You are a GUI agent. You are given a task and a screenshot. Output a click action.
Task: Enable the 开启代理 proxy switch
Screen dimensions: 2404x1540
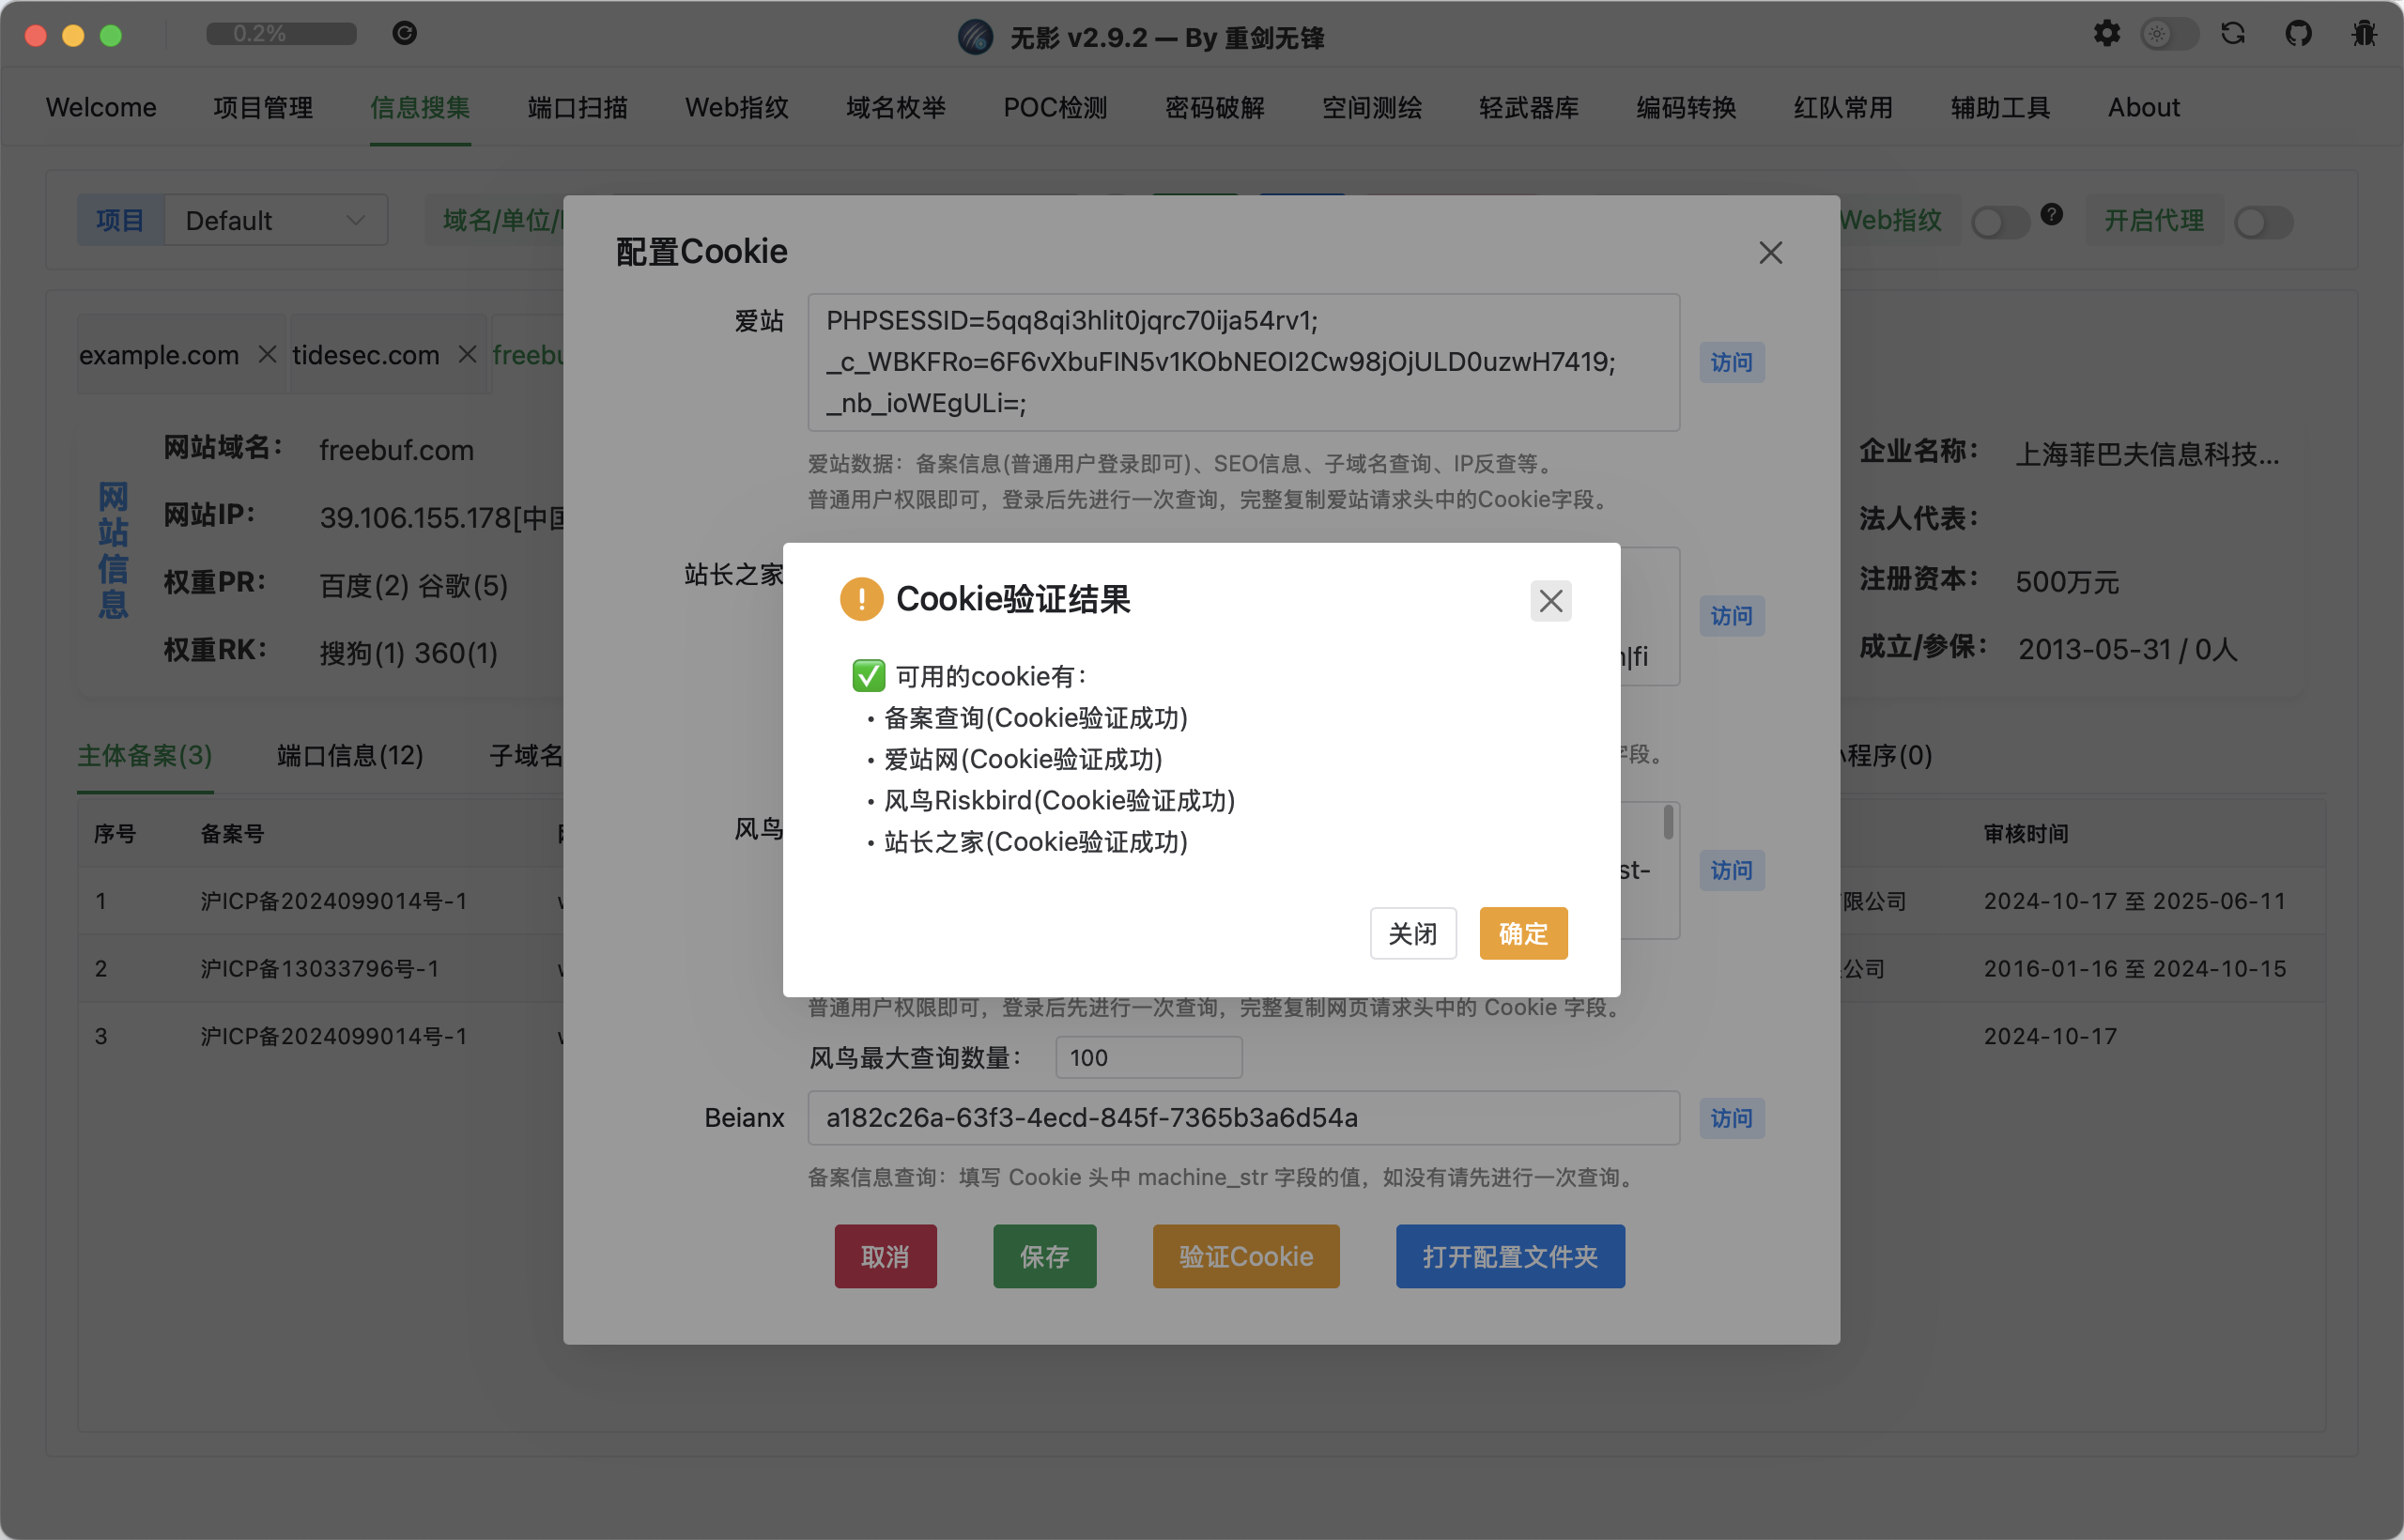2263,221
